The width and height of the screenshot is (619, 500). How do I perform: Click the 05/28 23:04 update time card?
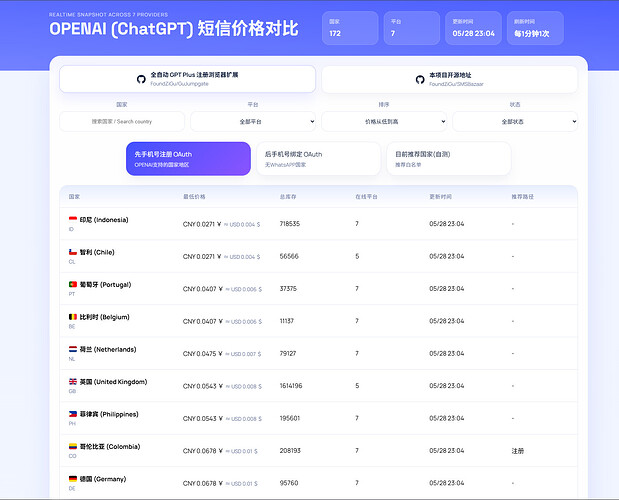coord(473,28)
